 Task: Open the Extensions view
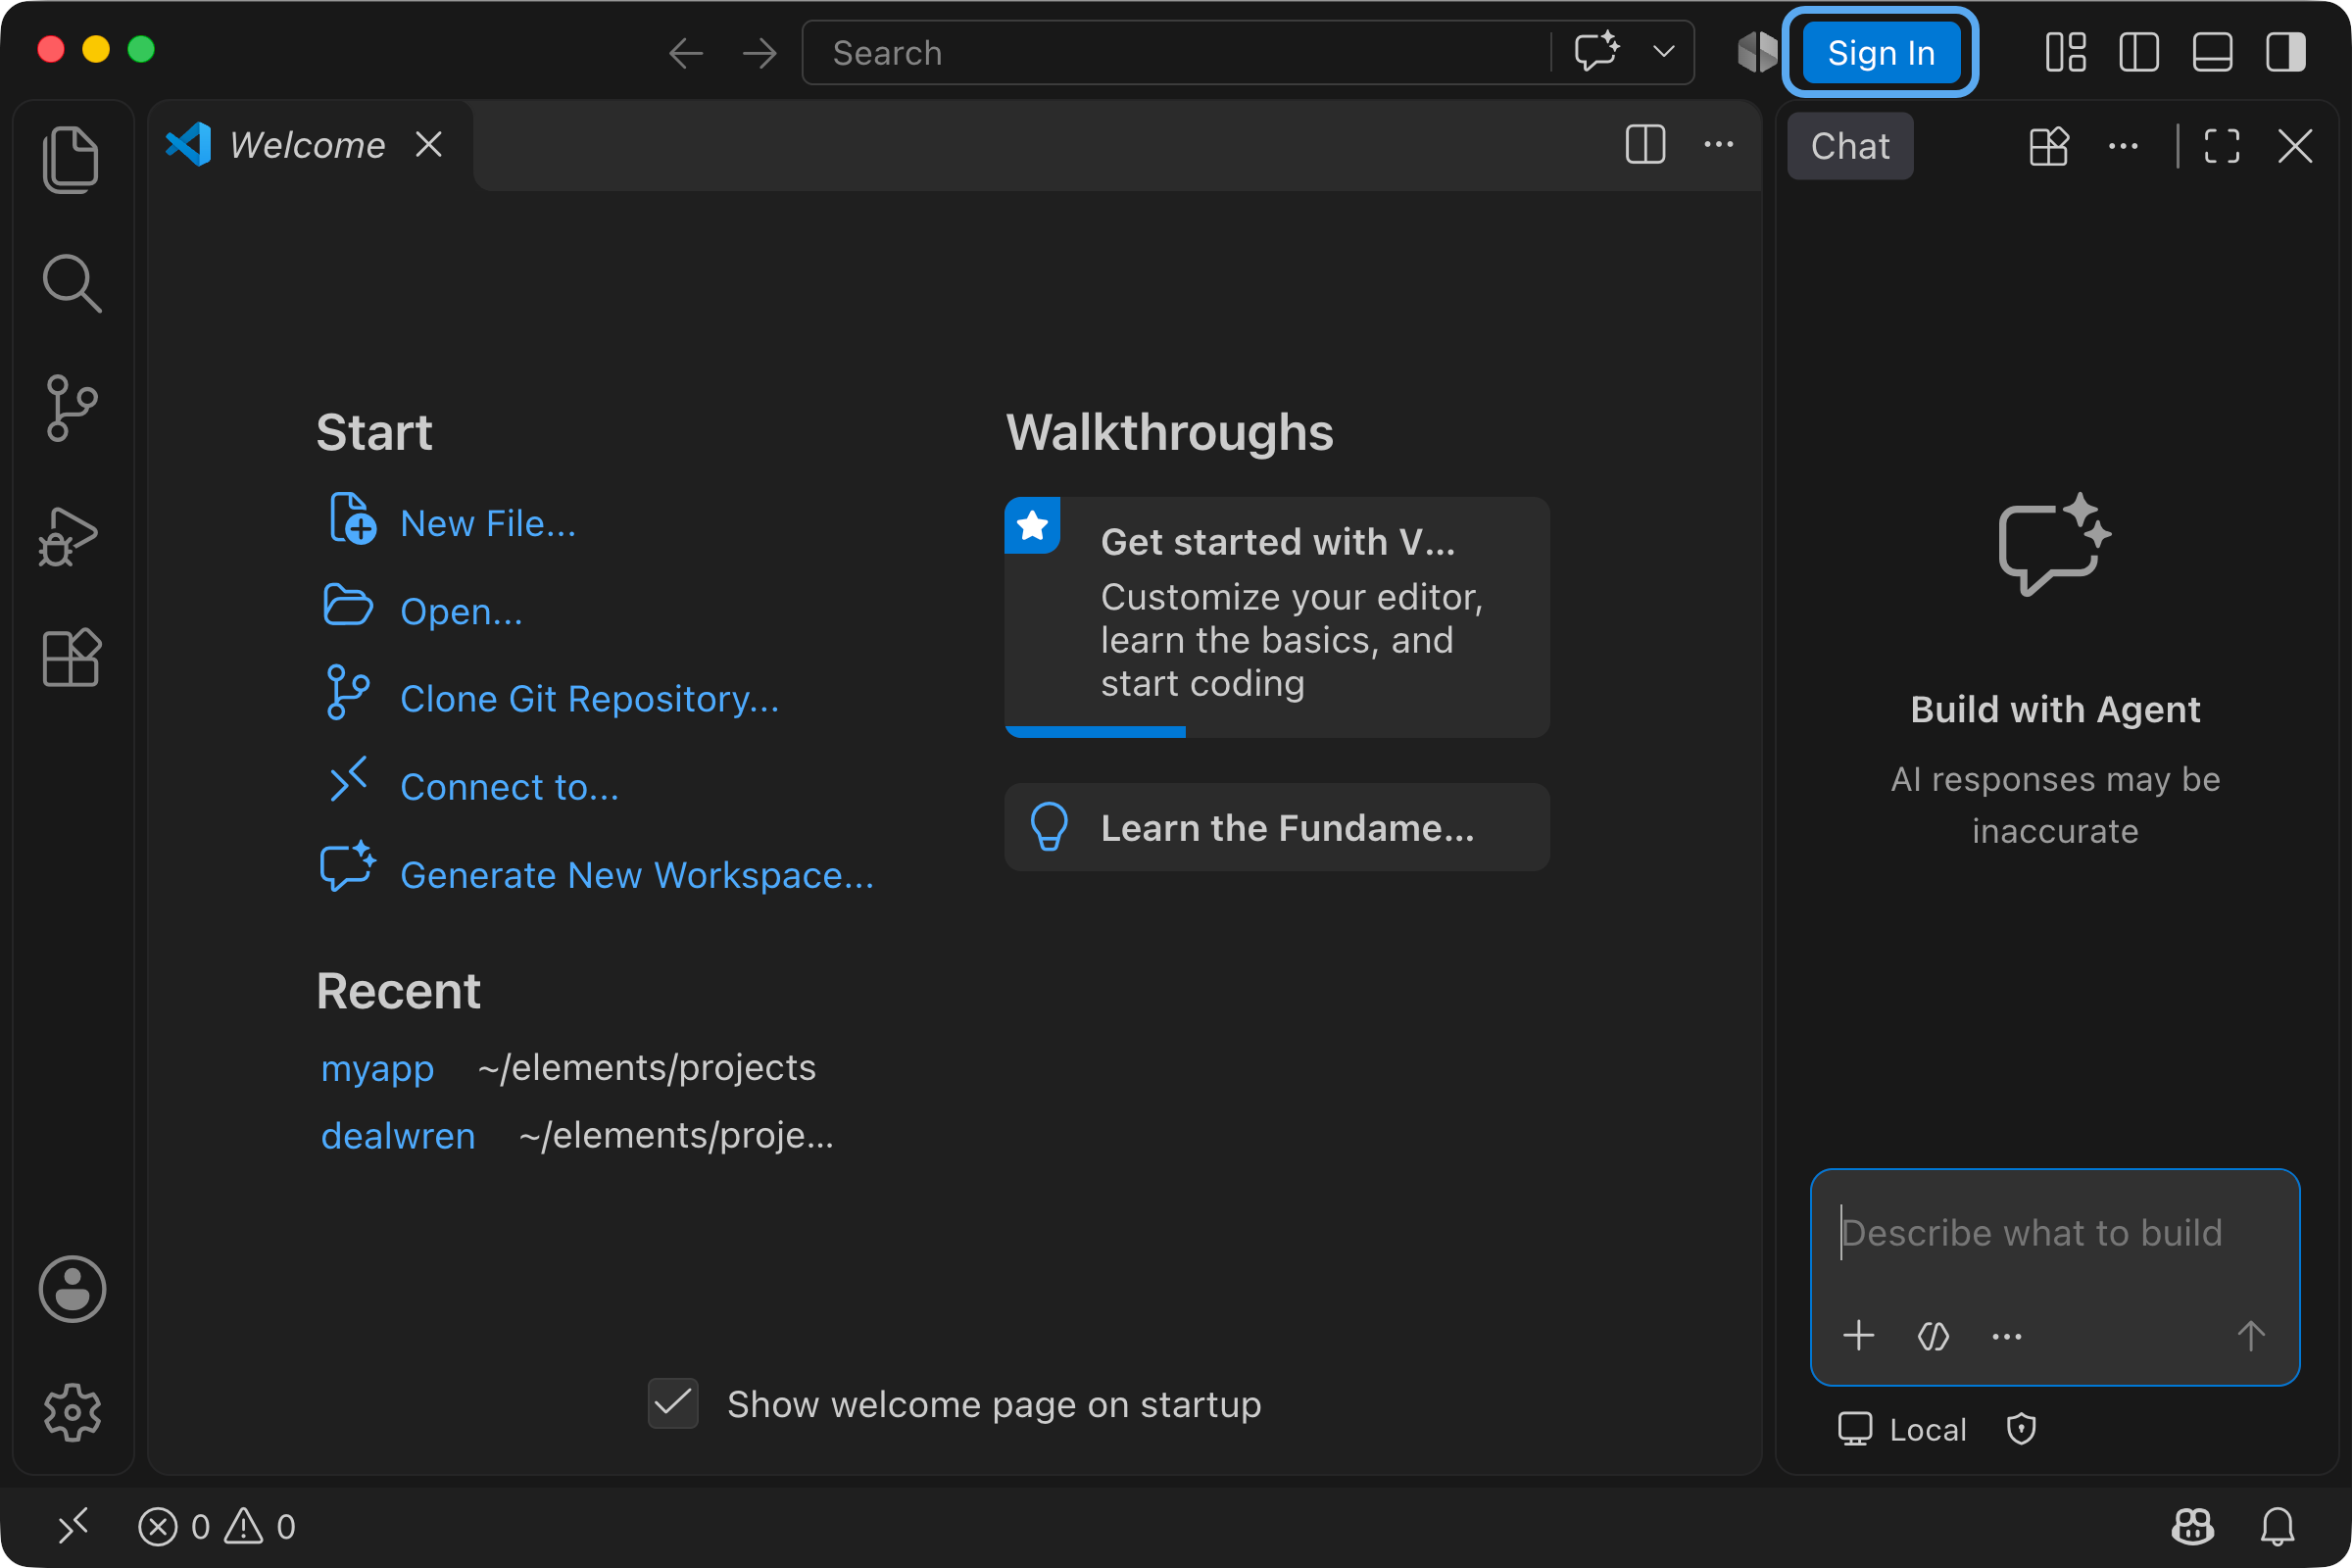click(71, 657)
